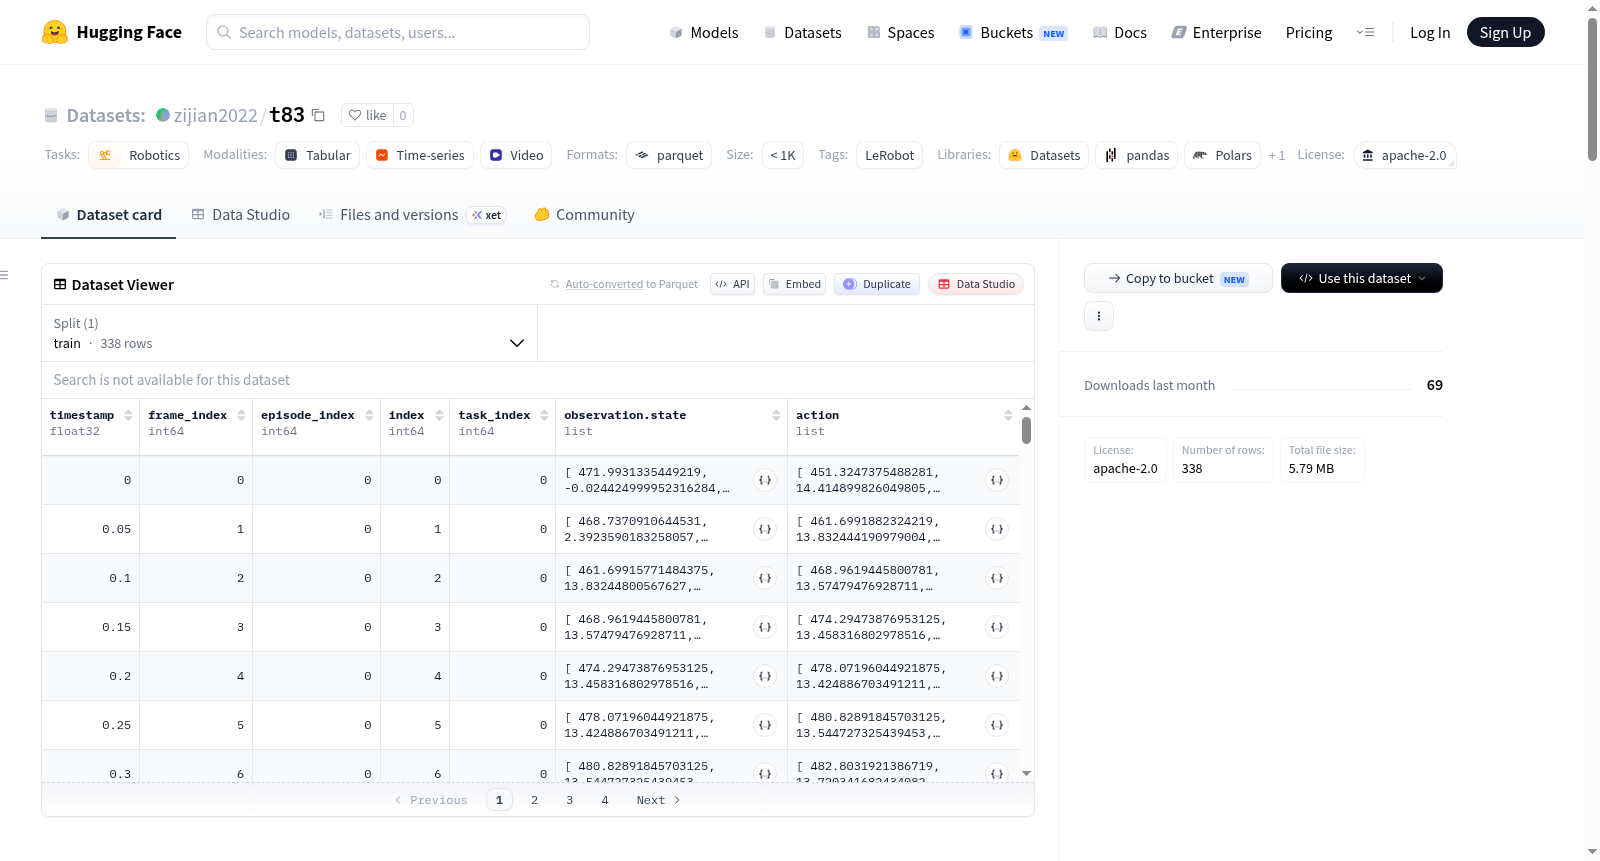Image resolution: width=1600 pixels, height=861 pixels.
Task: Switch to the Data Studio tab
Action: (241, 215)
